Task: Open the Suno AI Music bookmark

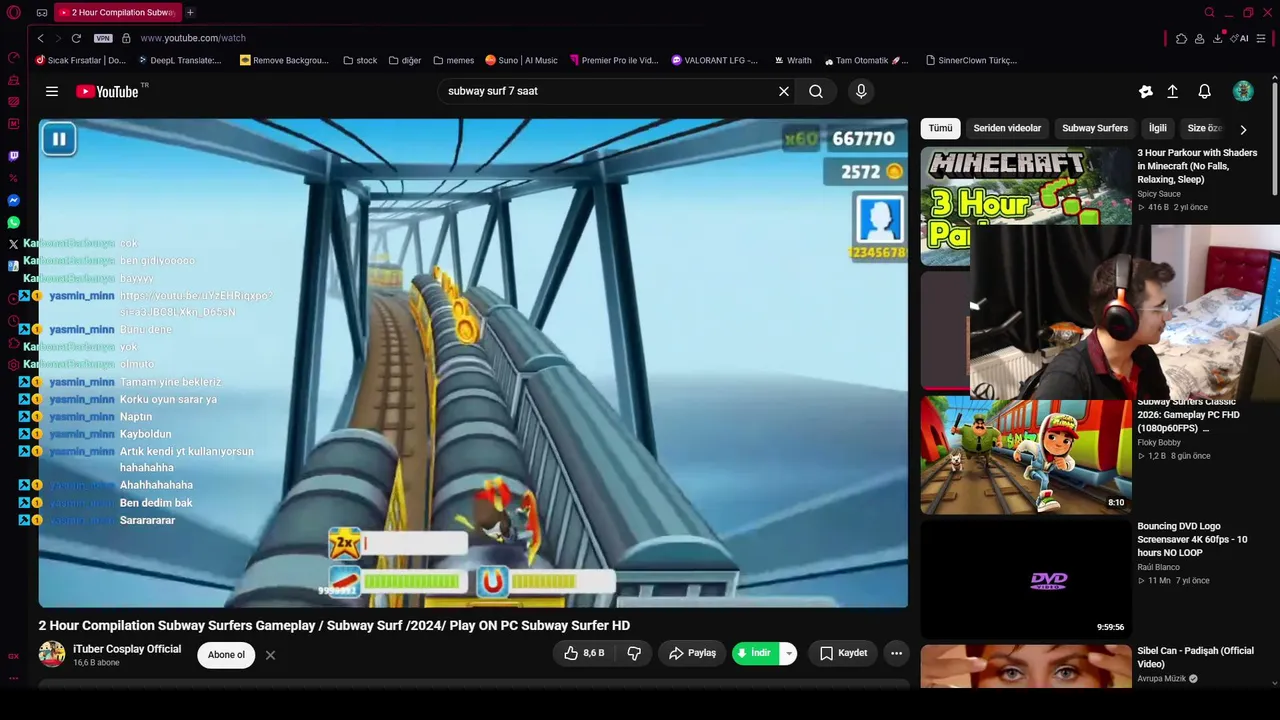Action: coord(521,60)
